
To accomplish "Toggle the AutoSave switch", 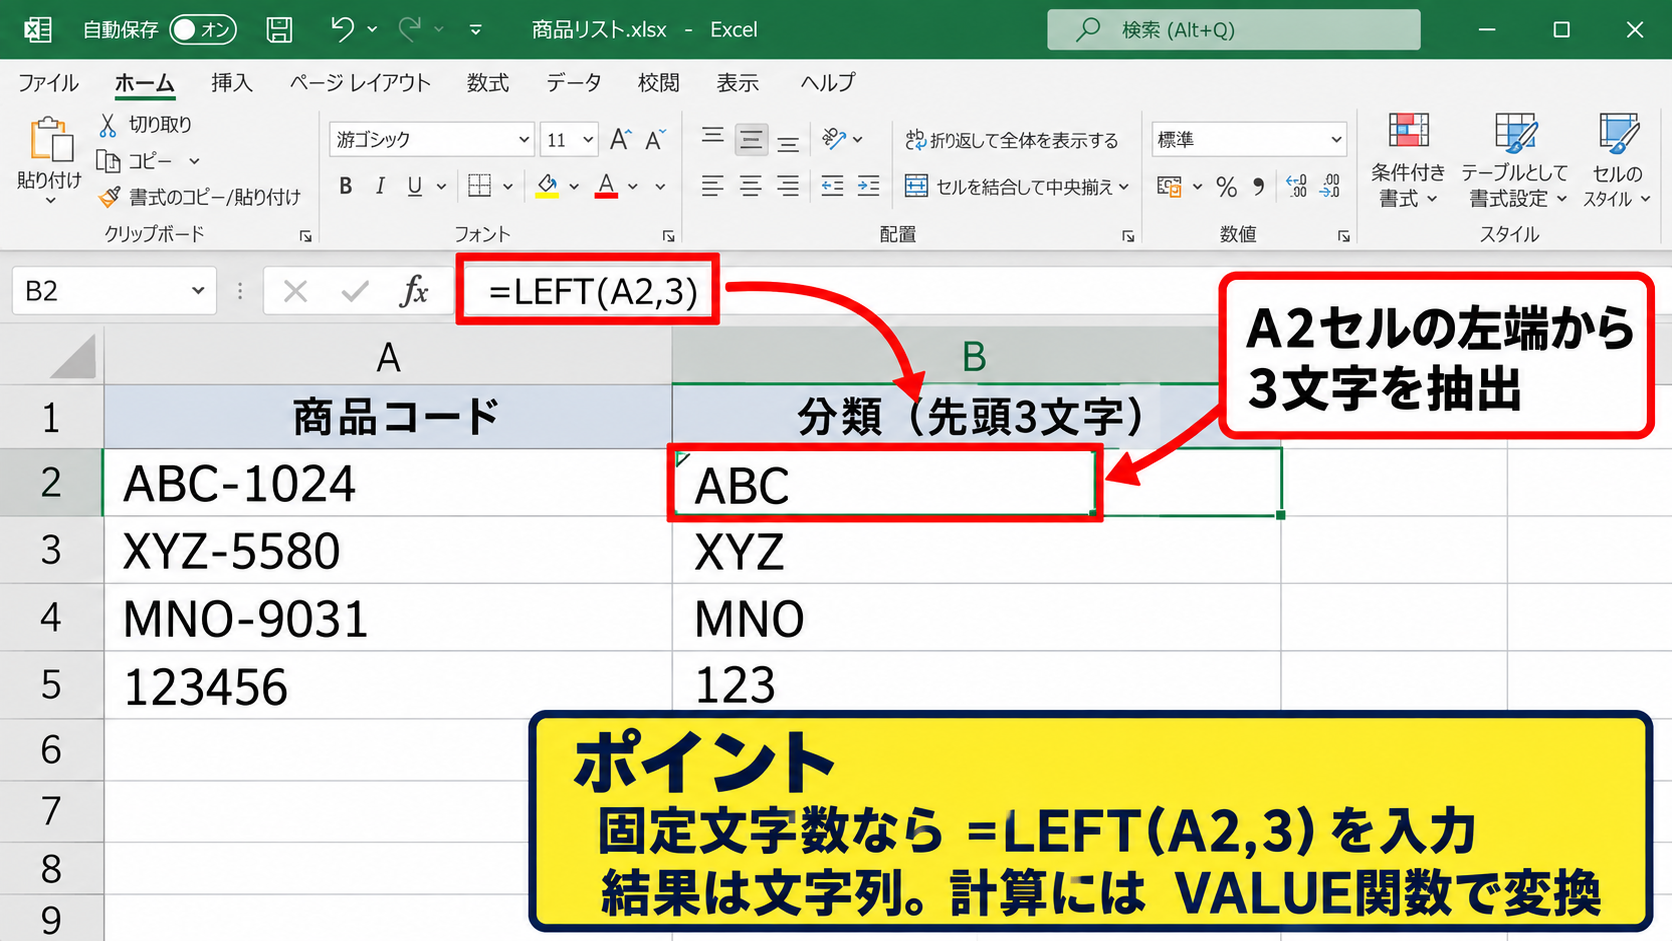I will (x=203, y=30).
